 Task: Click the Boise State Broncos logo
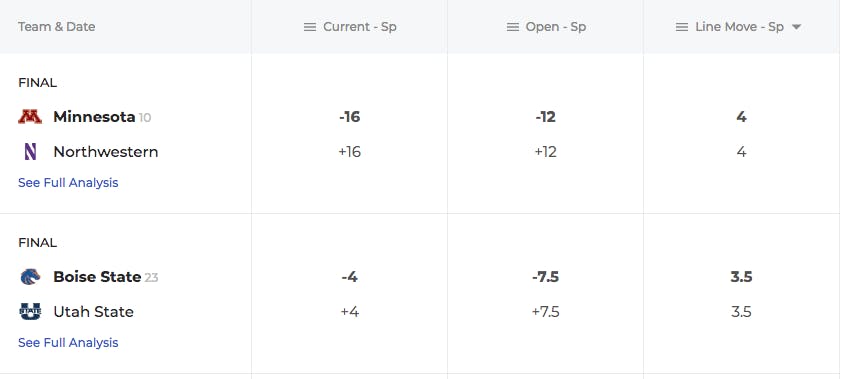tap(30, 277)
